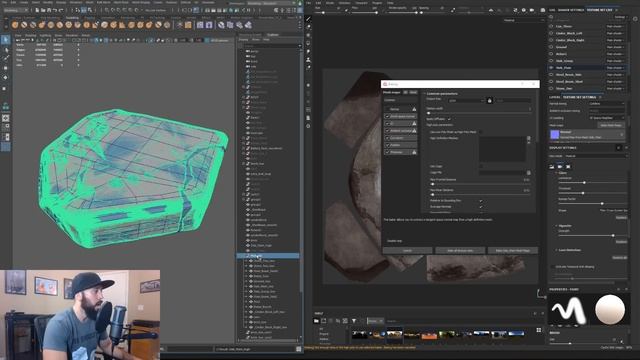640x360 pixels.
Task: Switch to the Layers tab
Action: tap(555, 97)
